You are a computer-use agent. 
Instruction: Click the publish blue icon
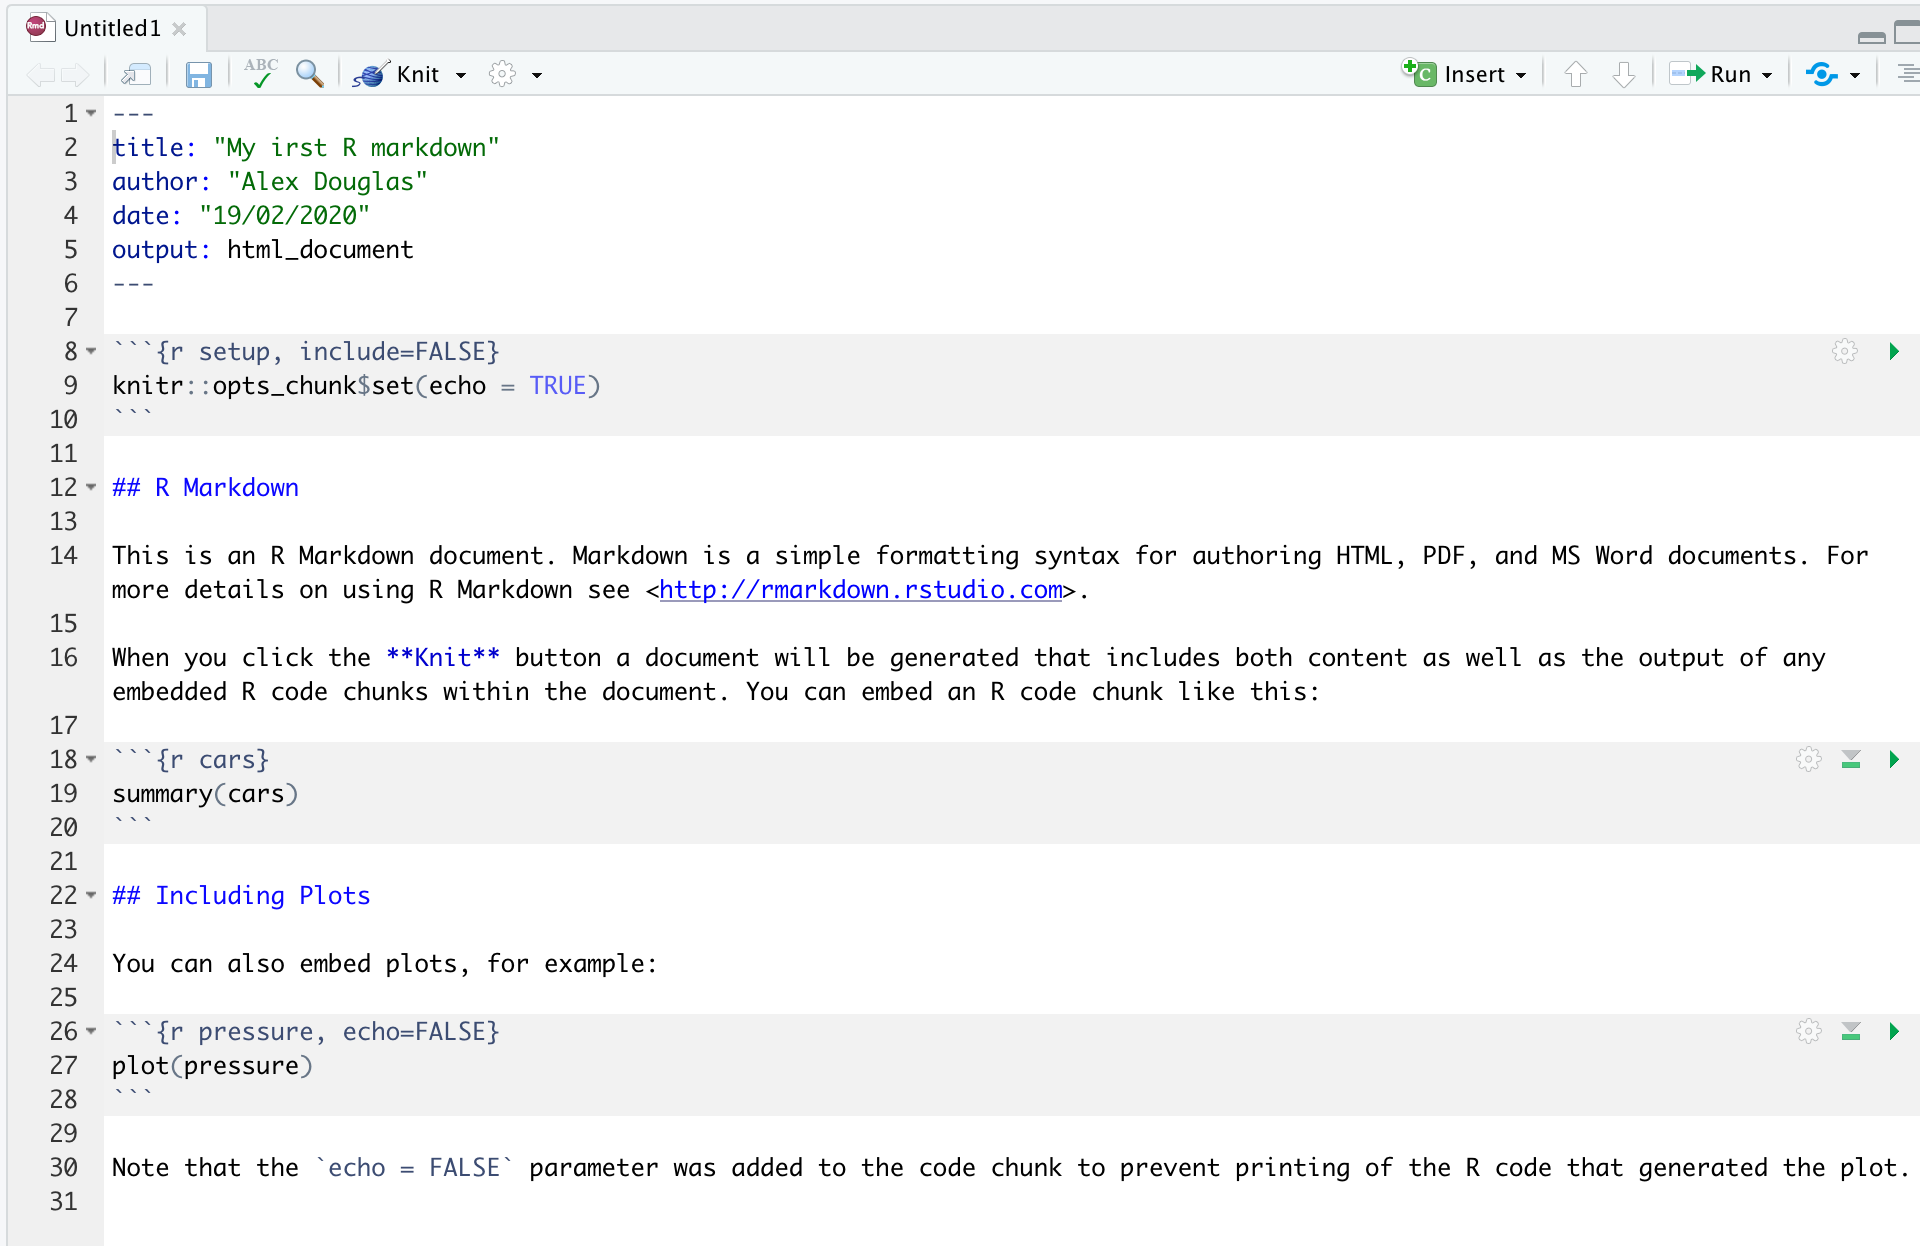point(1821,74)
